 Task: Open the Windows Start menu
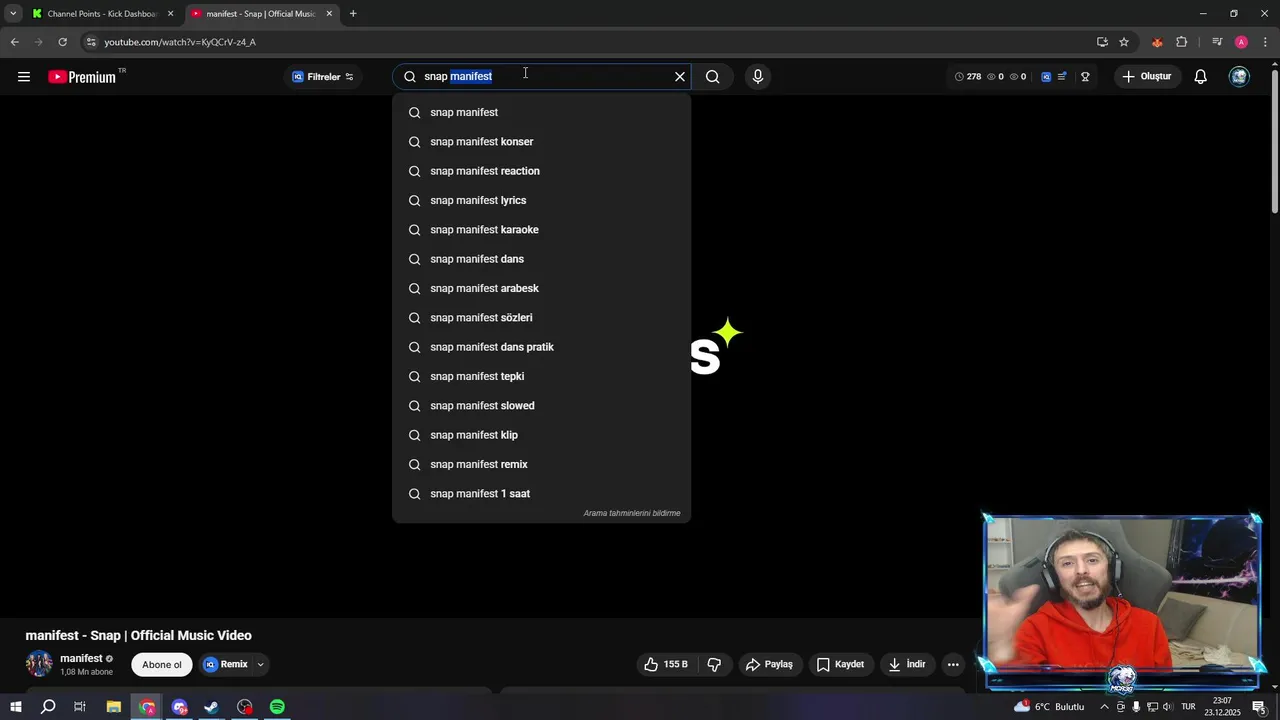[x=15, y=707]
